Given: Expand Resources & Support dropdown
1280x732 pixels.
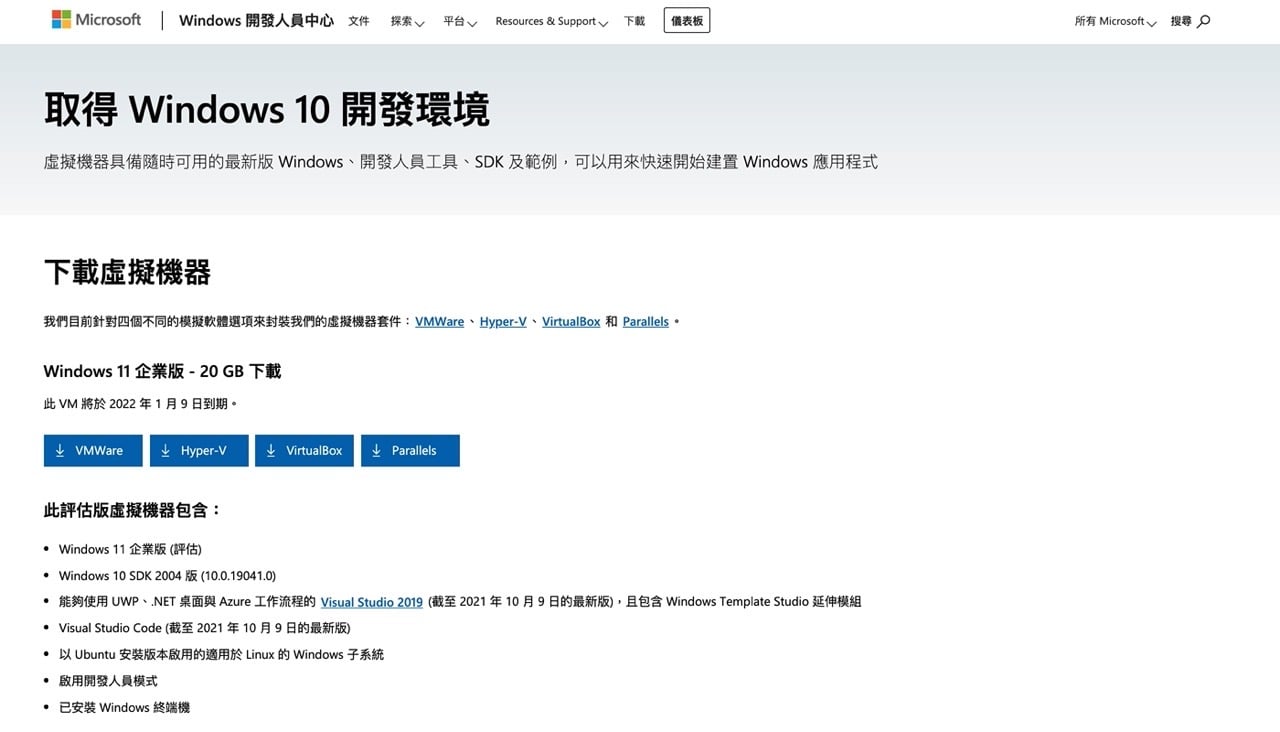Looking at the screenshot, I should point(551,21).
